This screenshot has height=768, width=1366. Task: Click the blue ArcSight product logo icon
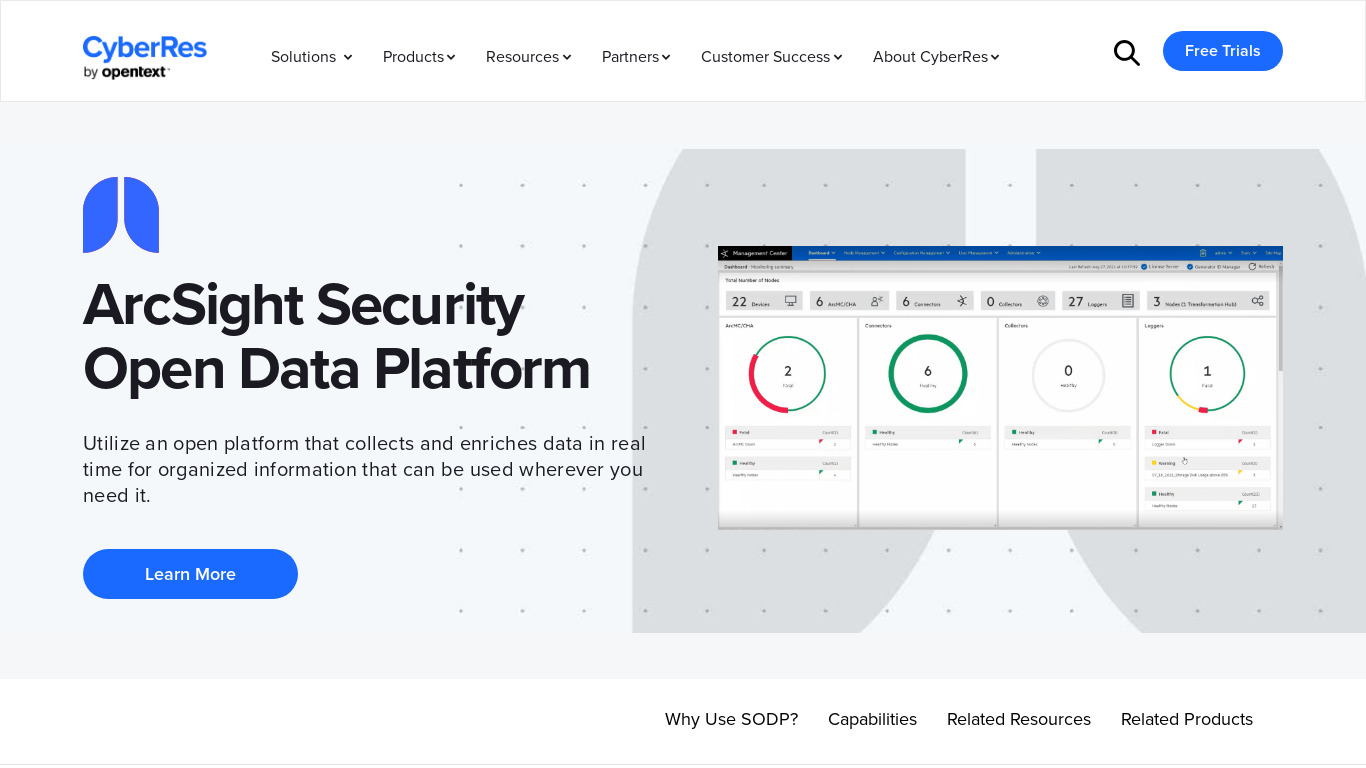pyautogui.click(x=121, y=215)
